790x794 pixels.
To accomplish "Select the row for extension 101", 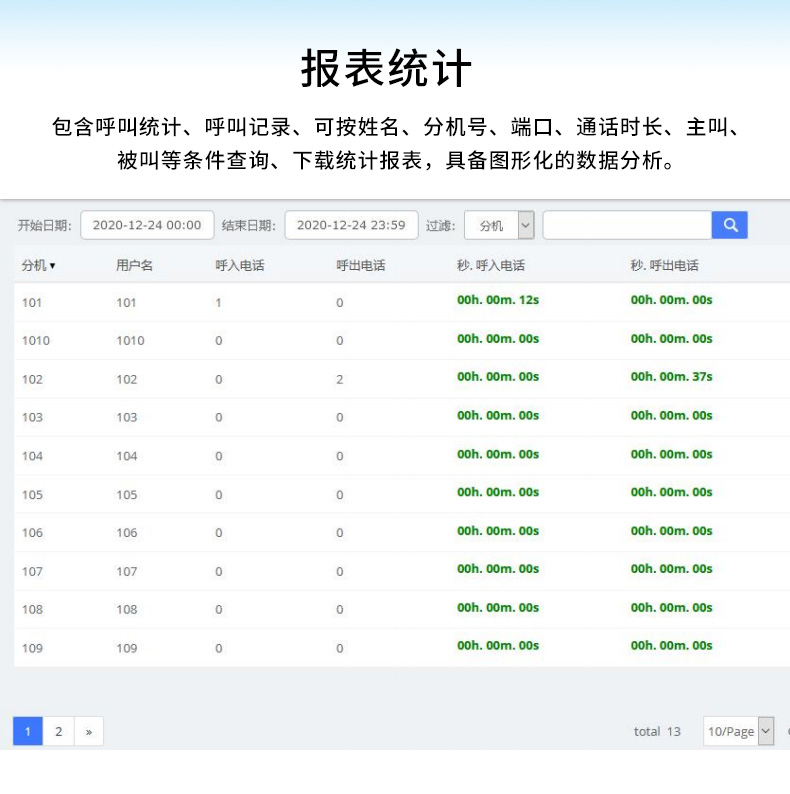I will point(32,302).
